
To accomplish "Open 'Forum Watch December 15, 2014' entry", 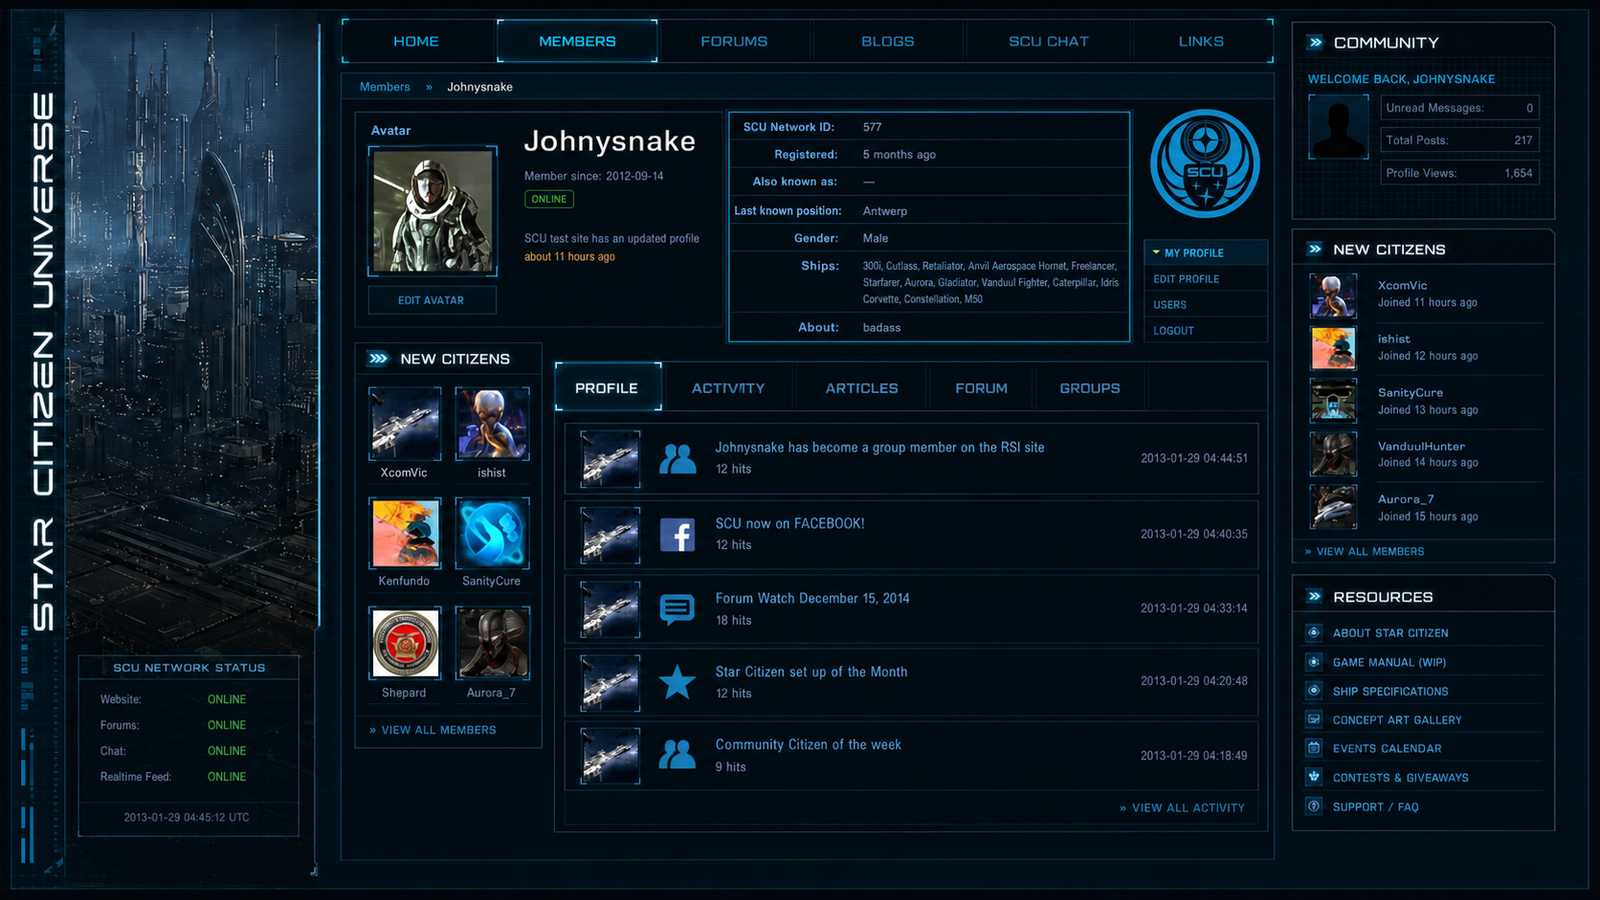I will click(x=812, y=598).
